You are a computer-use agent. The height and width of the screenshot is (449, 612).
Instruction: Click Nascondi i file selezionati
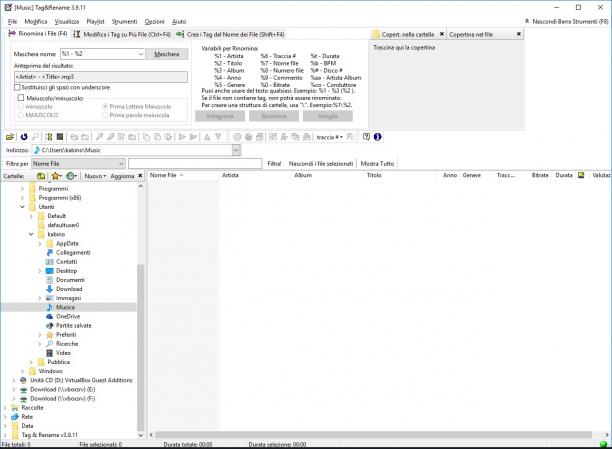[321, 164]
